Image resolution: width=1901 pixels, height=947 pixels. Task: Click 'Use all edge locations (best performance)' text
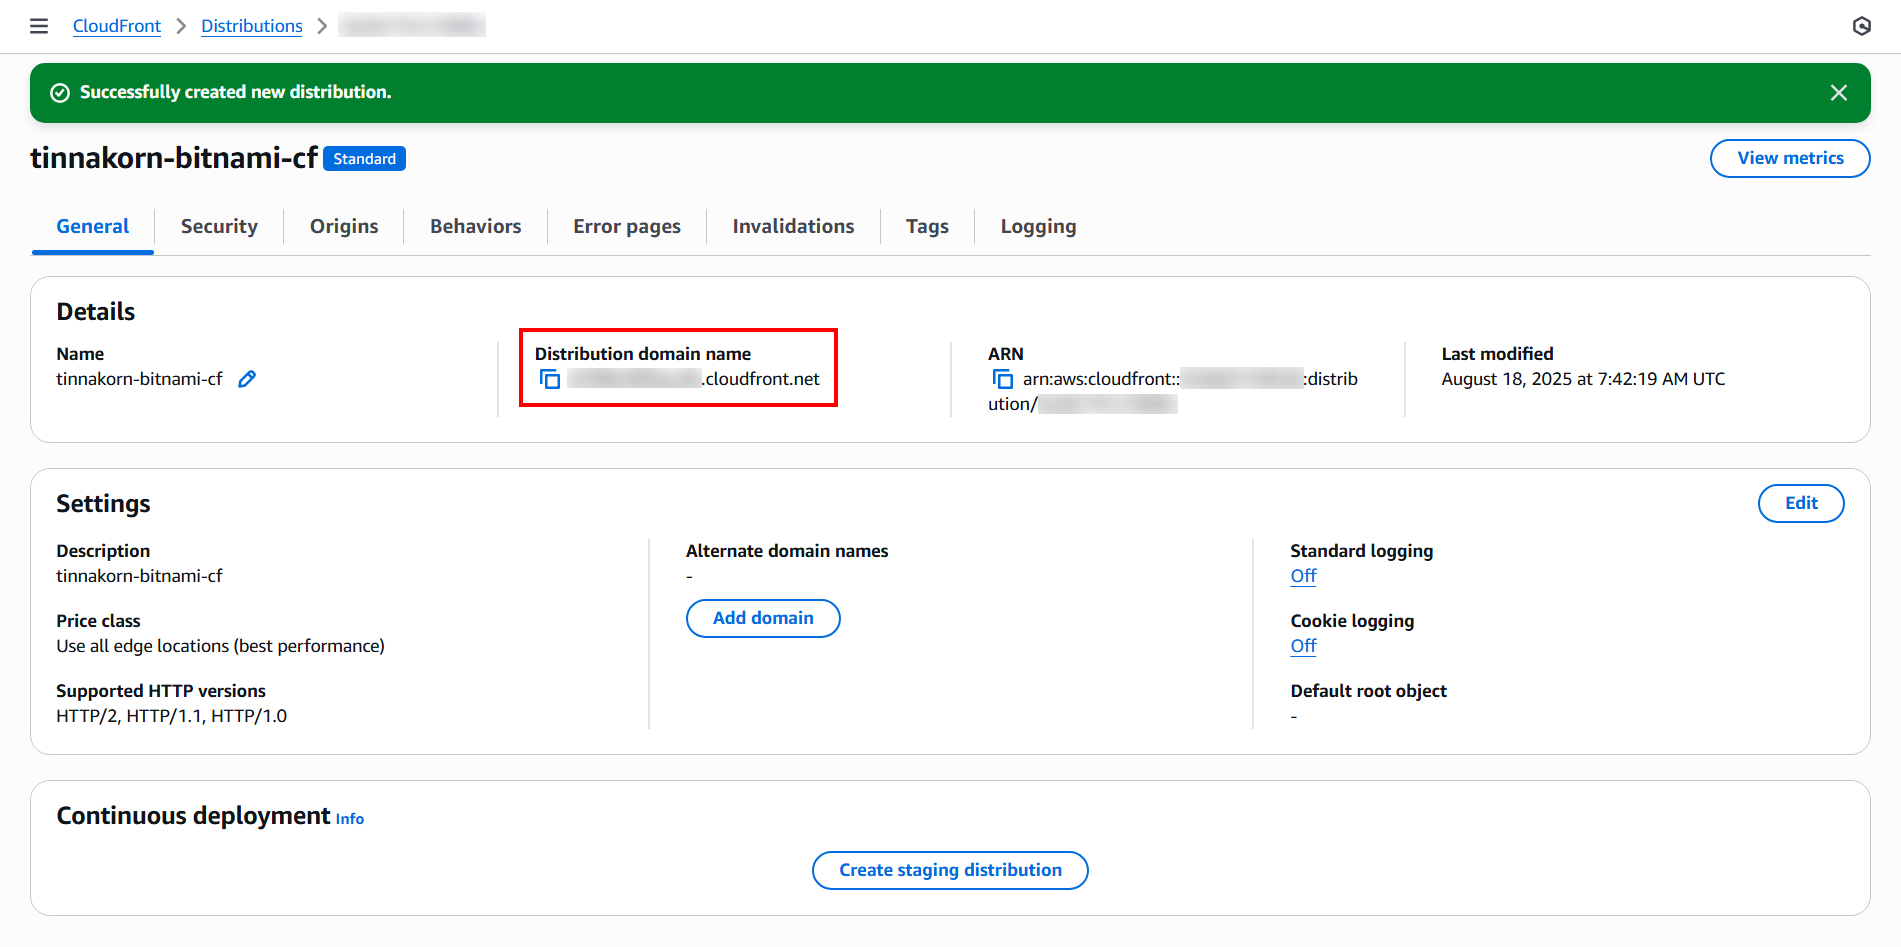click(220, 646)
